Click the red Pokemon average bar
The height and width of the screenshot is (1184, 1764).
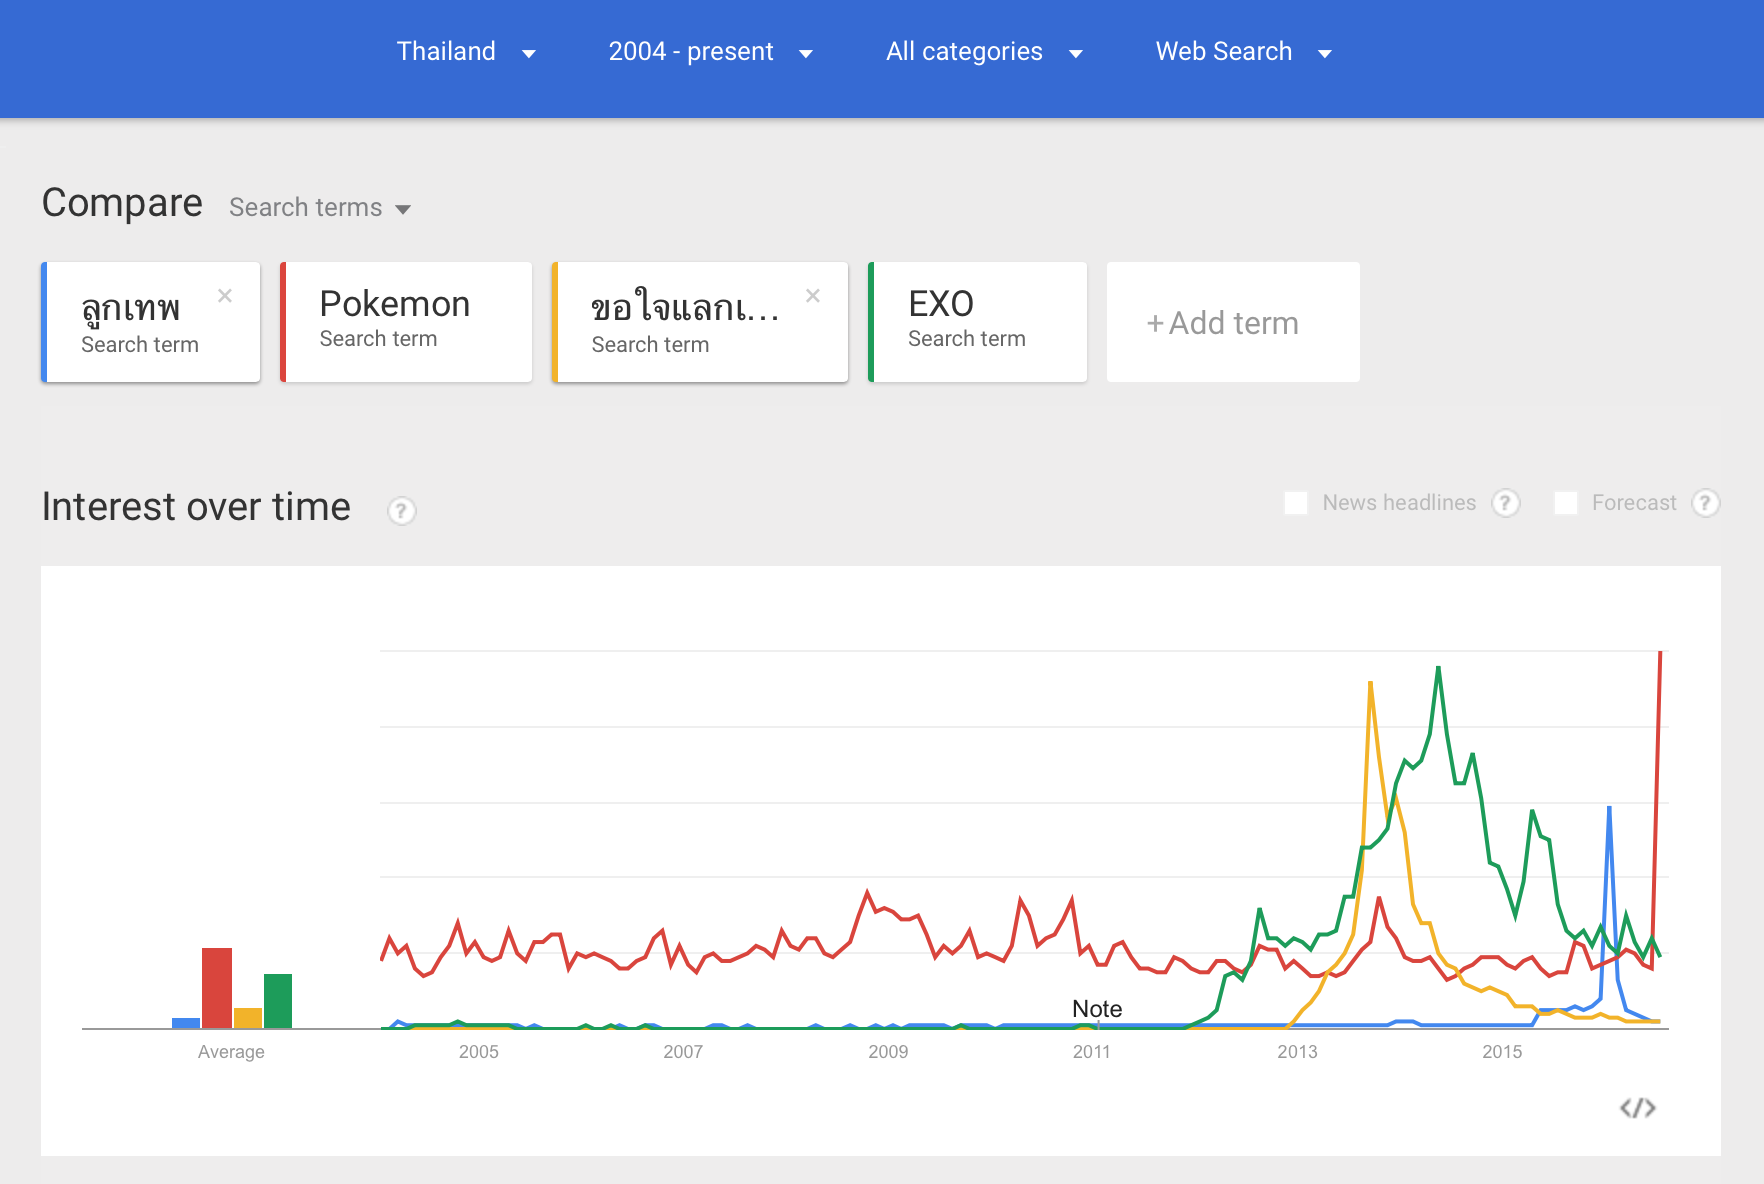217,987
